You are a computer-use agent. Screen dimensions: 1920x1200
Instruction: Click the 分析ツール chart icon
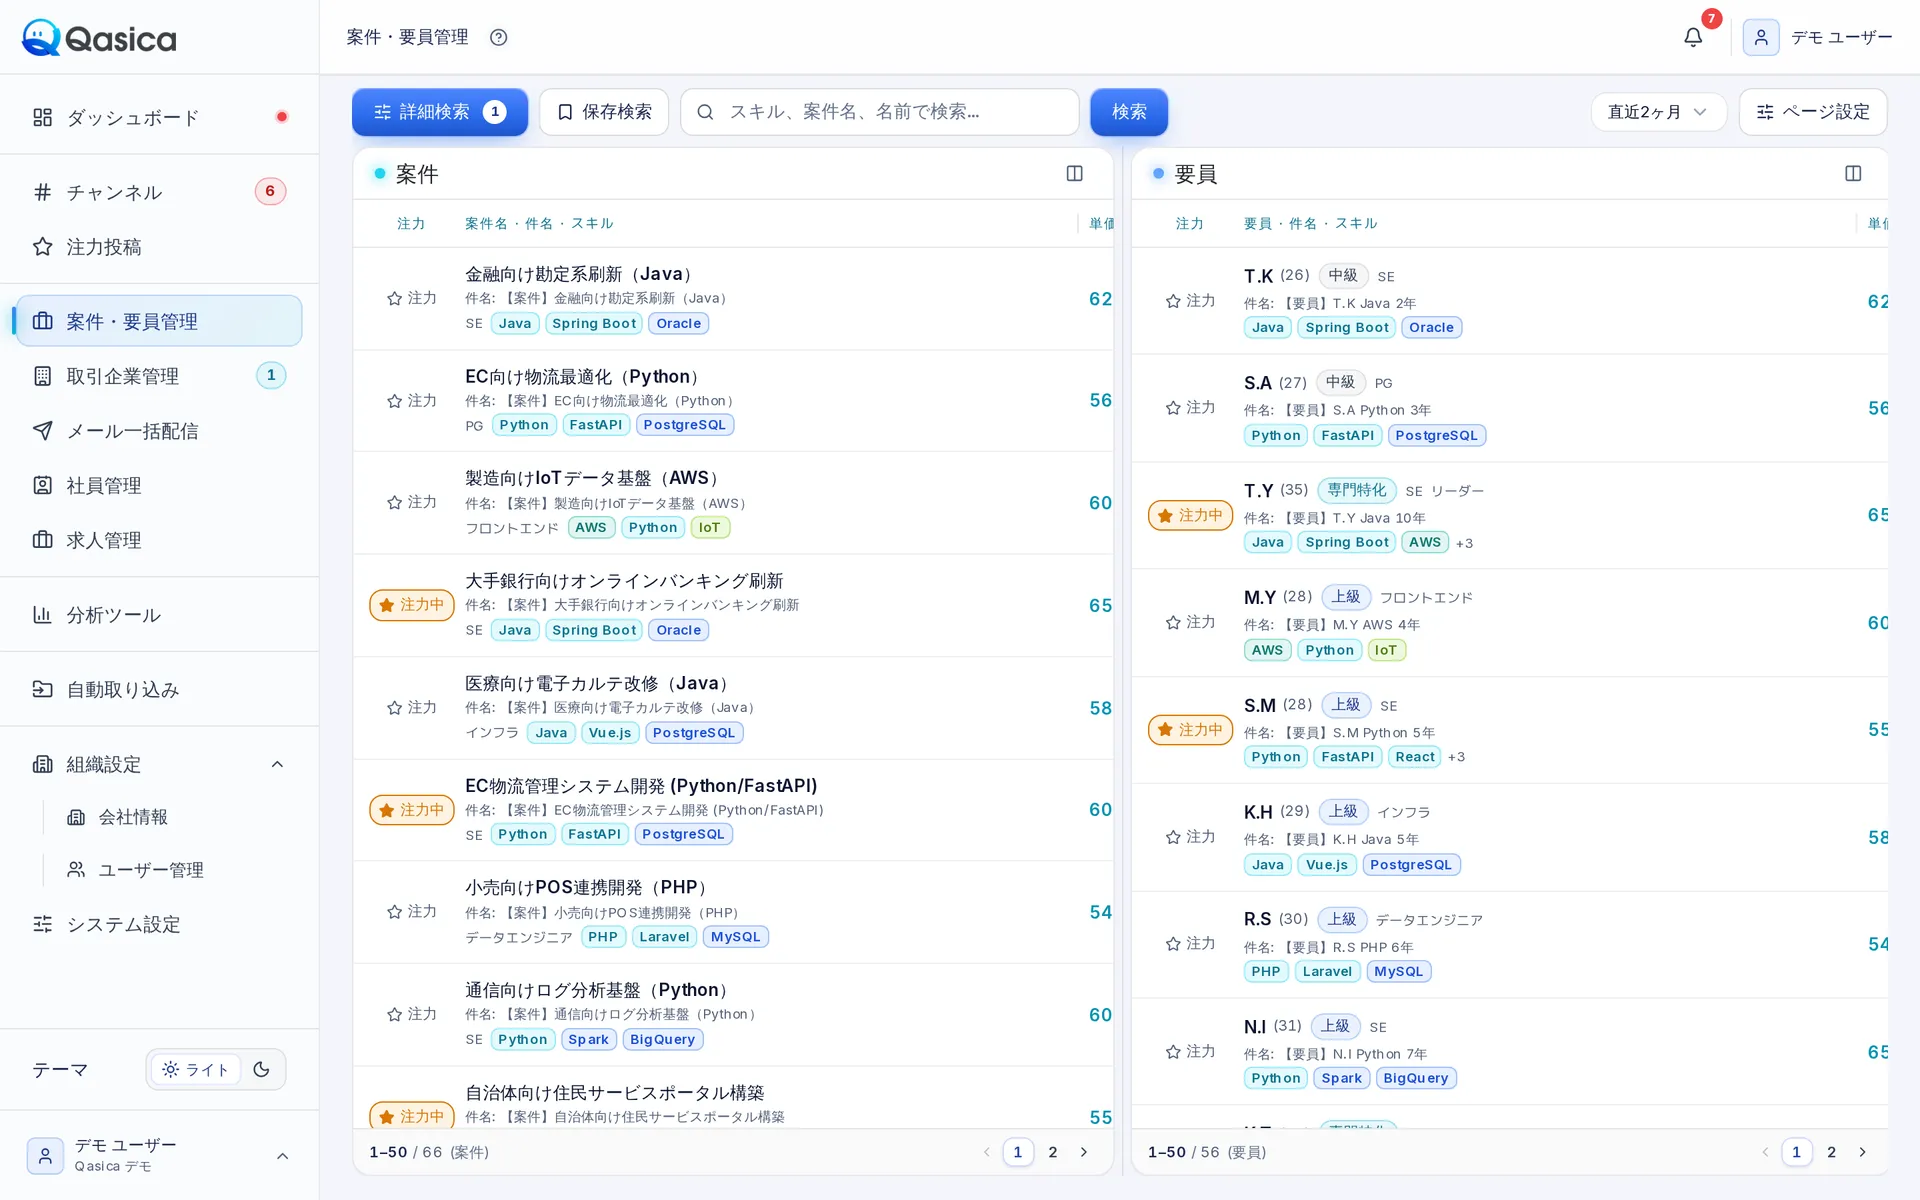point(42,614)
